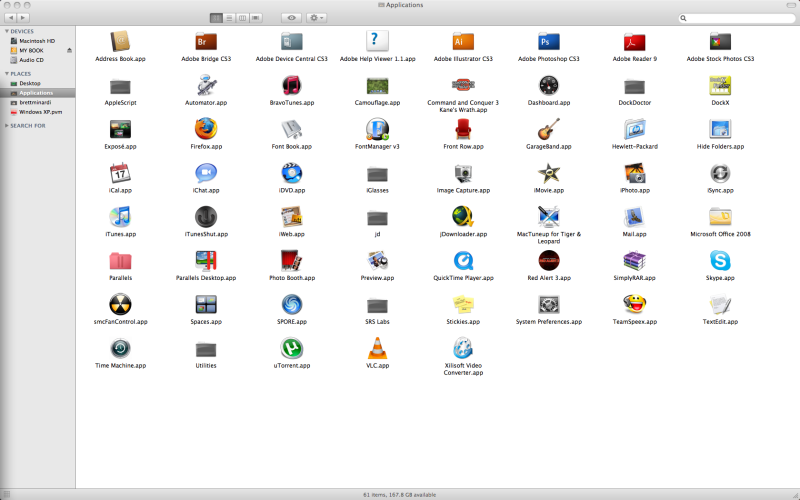Screen dimensions: 800x500
Task: Open the Microsoft Office 2008 folder
Action: click(720, 216)
